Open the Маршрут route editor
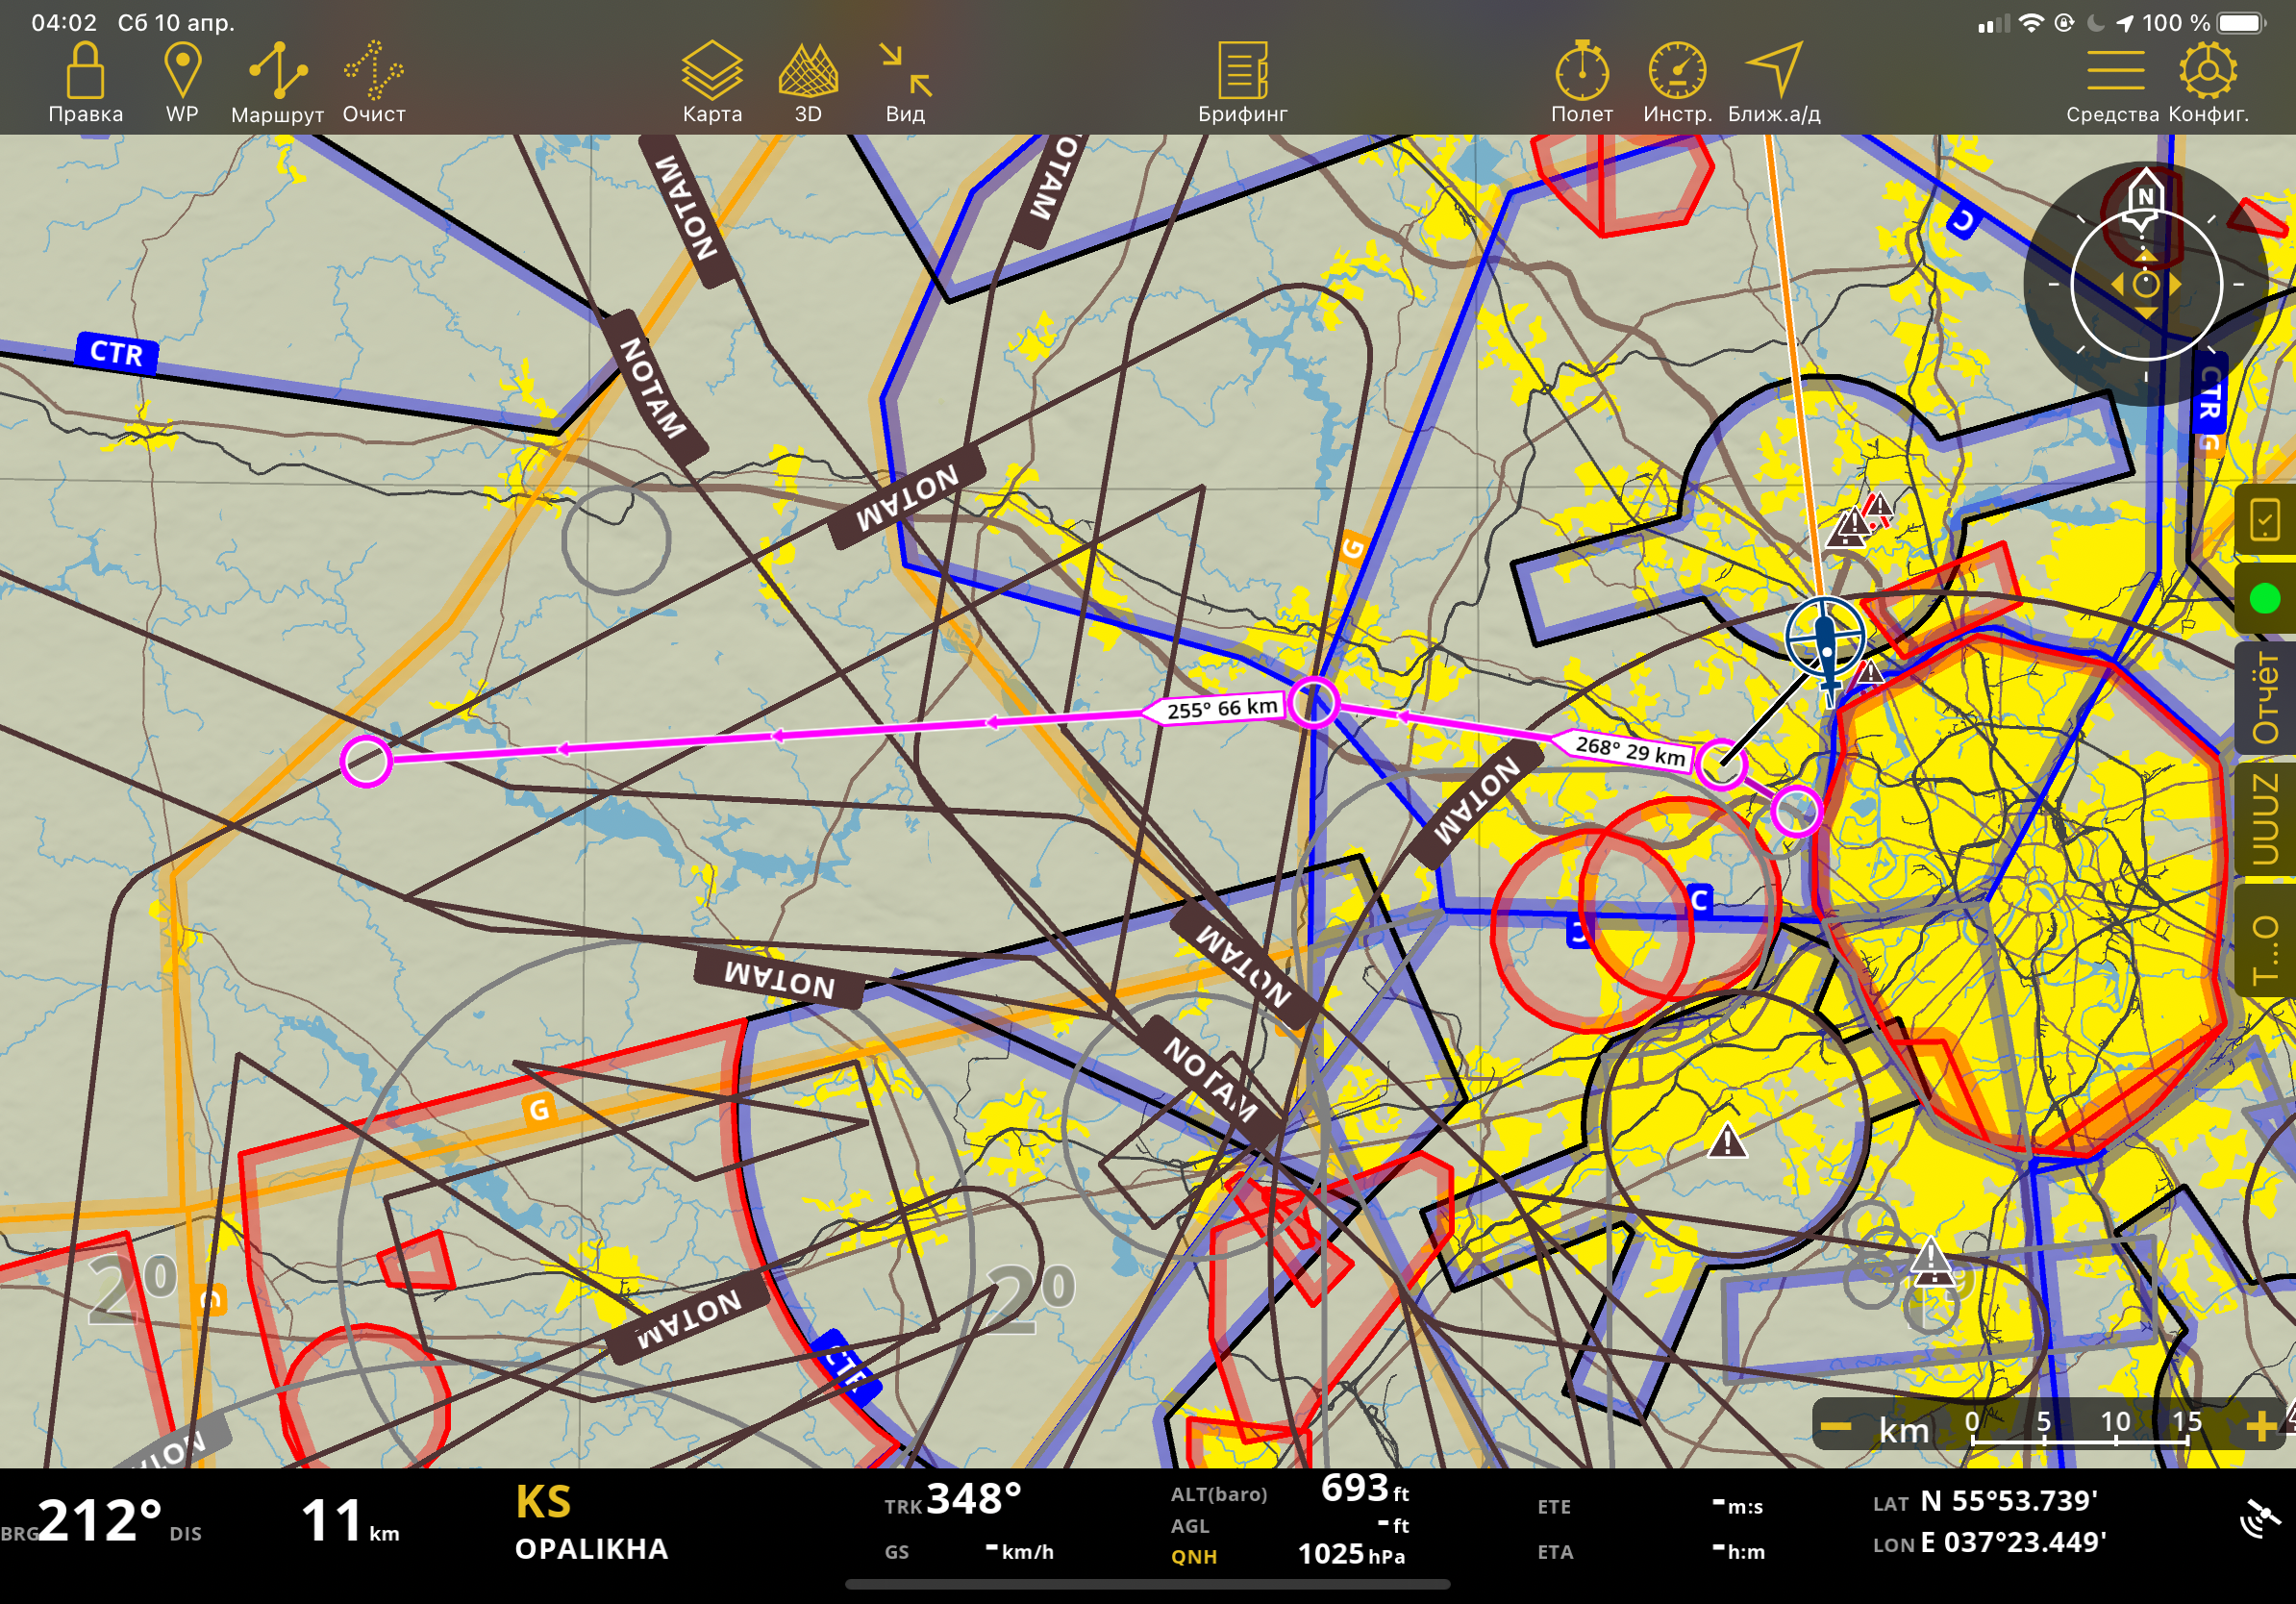Screen dimensions: 2296x1604 [x=277, y=72]
